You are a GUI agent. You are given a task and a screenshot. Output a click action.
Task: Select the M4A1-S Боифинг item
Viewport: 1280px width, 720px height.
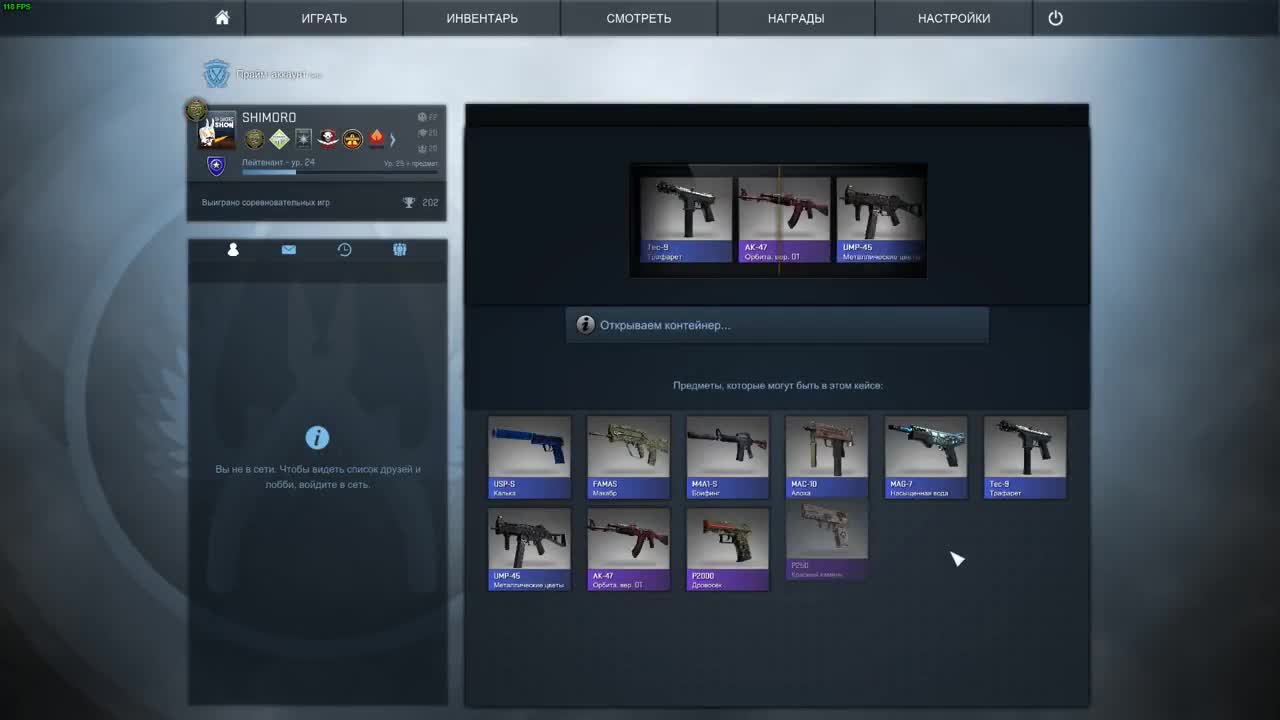pyautogui.click(x=727, y=457)
